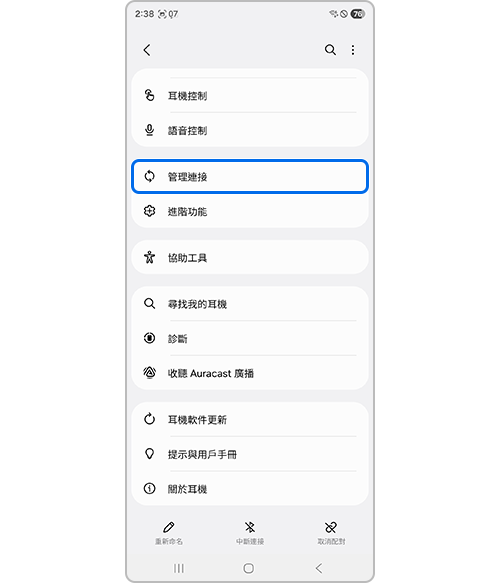The image size is (500, 583).
Task: Tap the lightbulb icon for 提示與用戶手冊
Action: (149, 454)
